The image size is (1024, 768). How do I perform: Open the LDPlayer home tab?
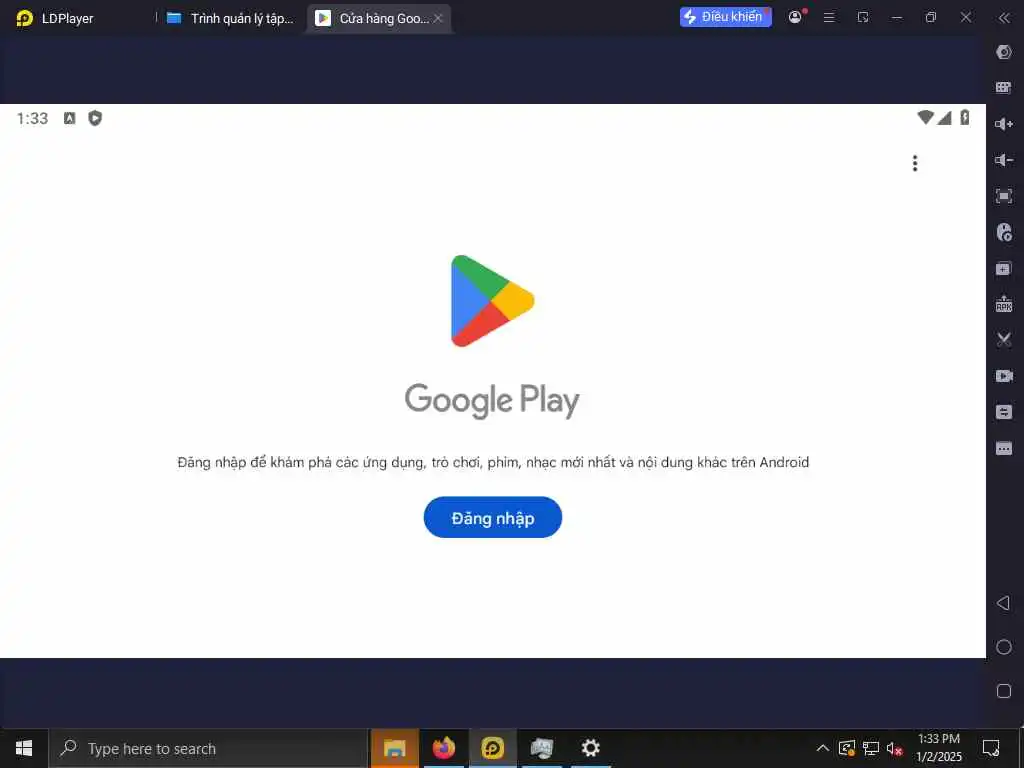[x=55, y=18]
